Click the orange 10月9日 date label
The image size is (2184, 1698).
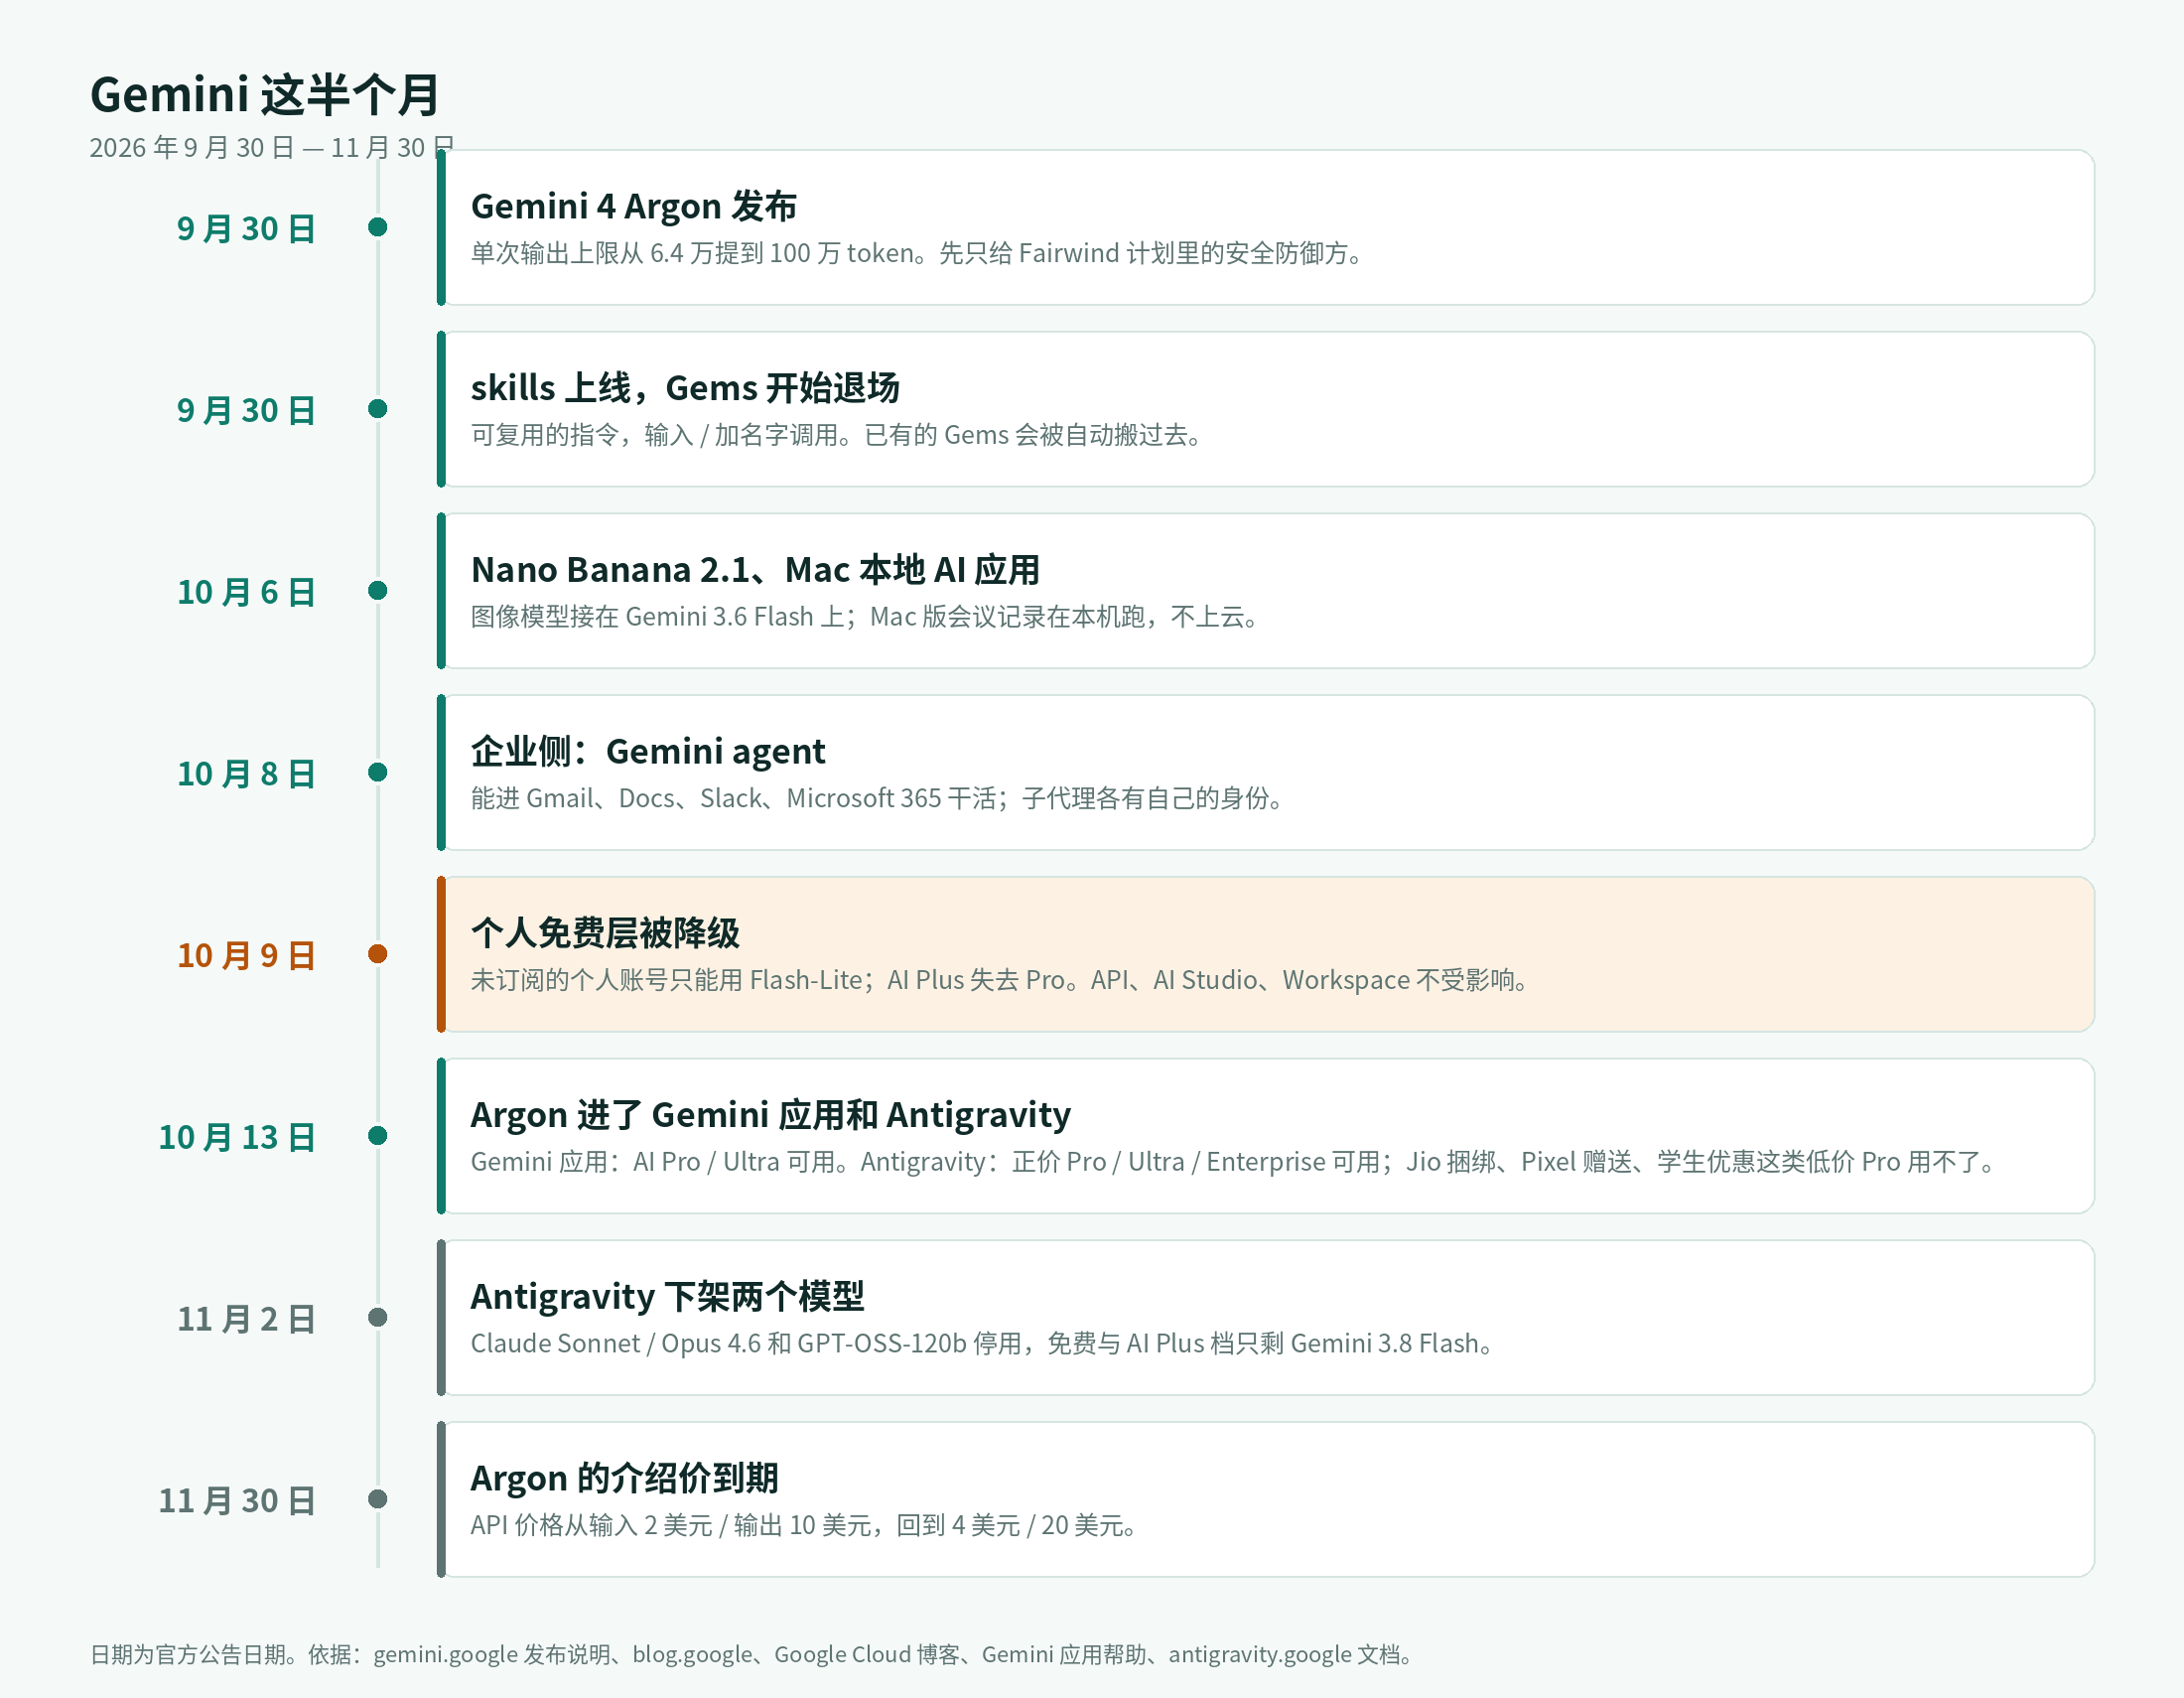click(246, 956)
